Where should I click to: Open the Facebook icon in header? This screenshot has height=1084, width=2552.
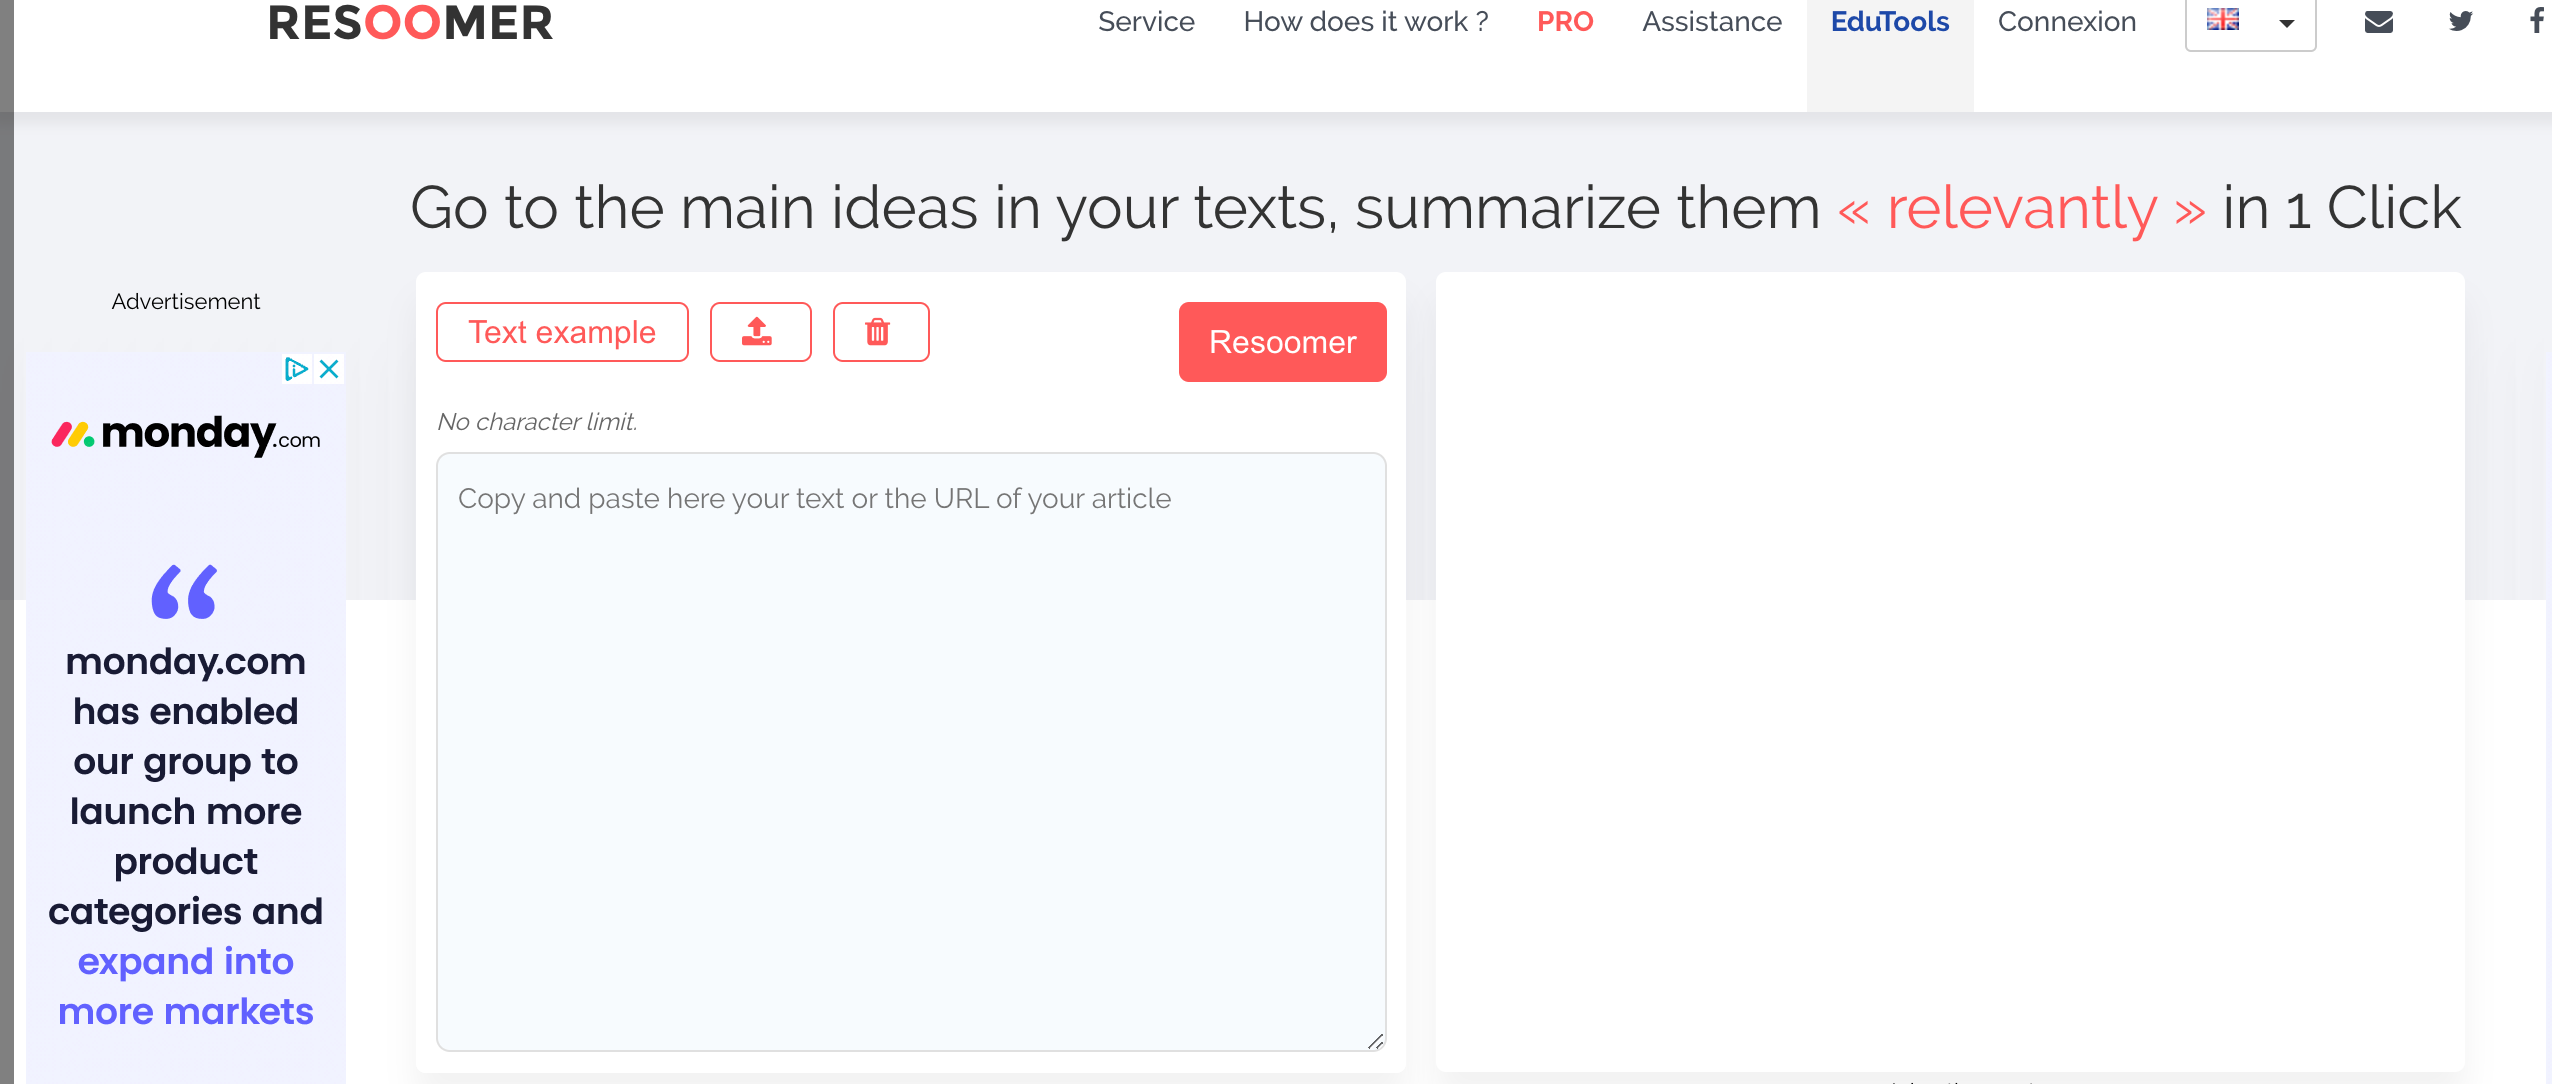point(2536,21)
